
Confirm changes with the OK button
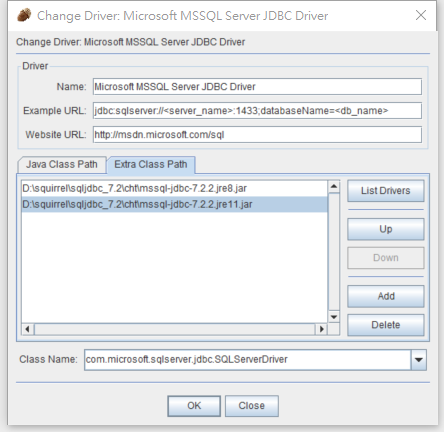point(194,406)
